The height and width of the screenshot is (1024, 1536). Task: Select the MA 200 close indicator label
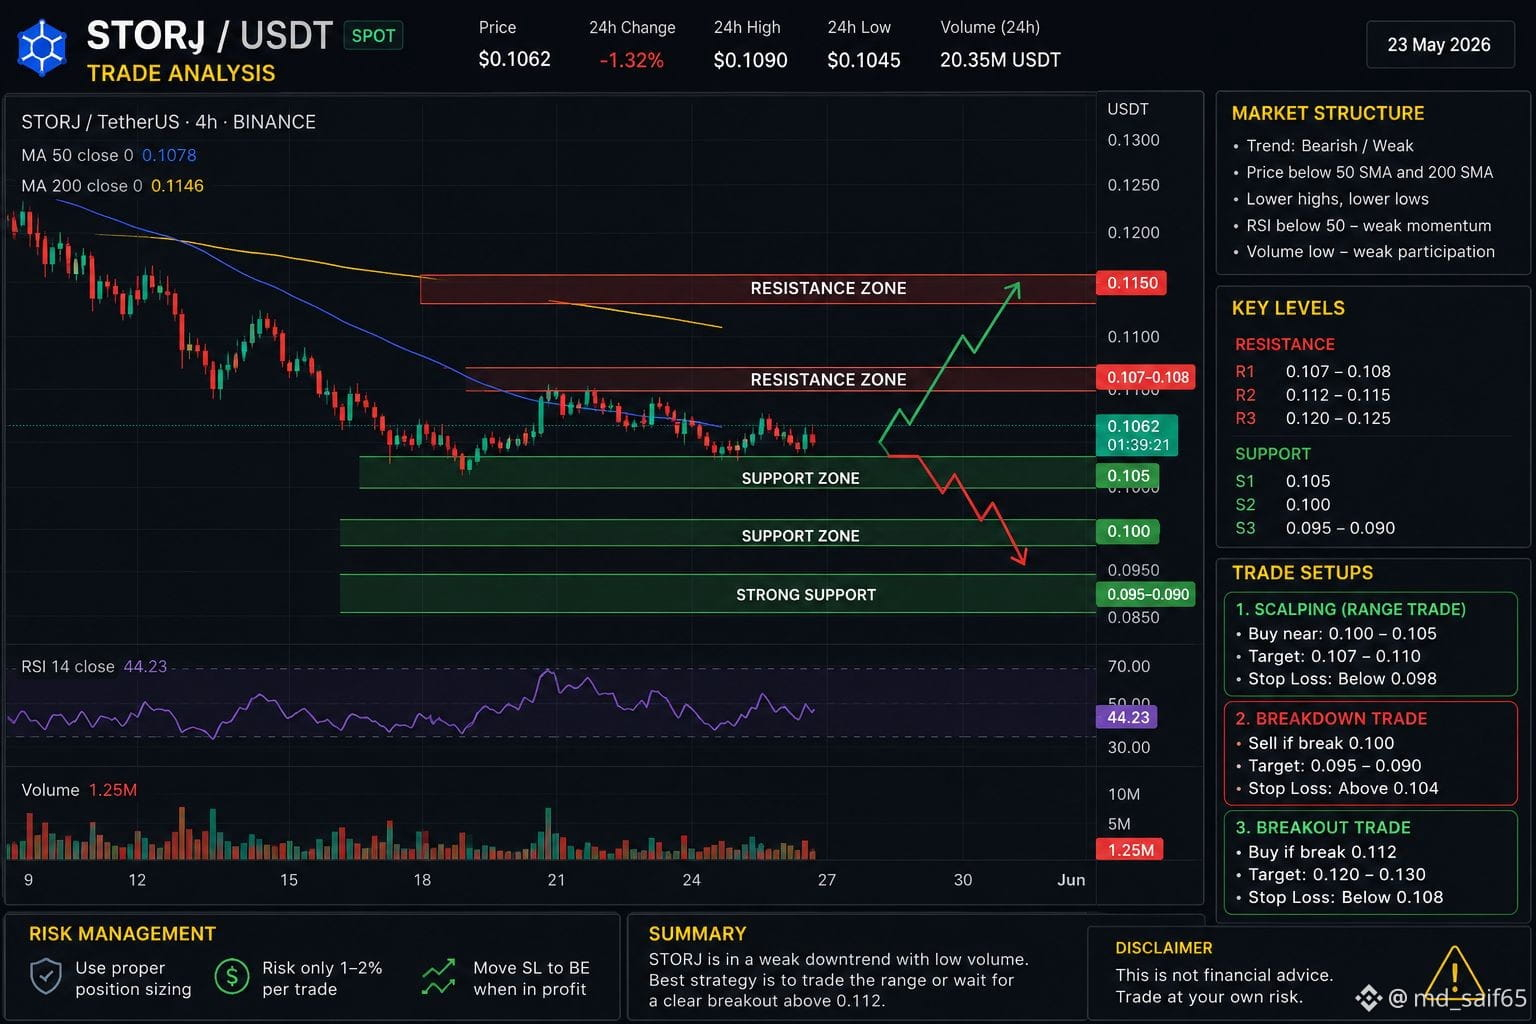click(112, 186)
